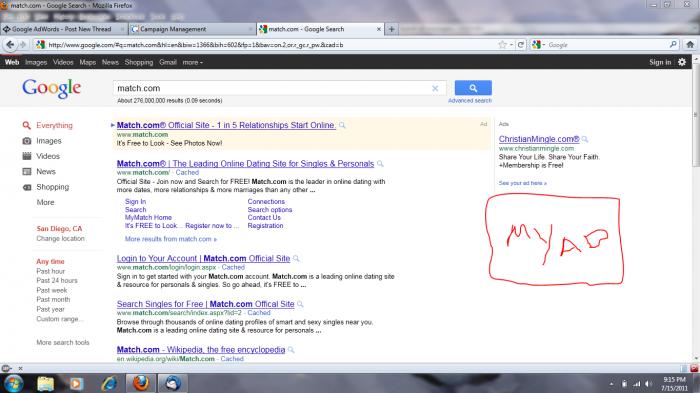Click the network signal tray icon
This screenshot has width=700, height=393.
637,384
